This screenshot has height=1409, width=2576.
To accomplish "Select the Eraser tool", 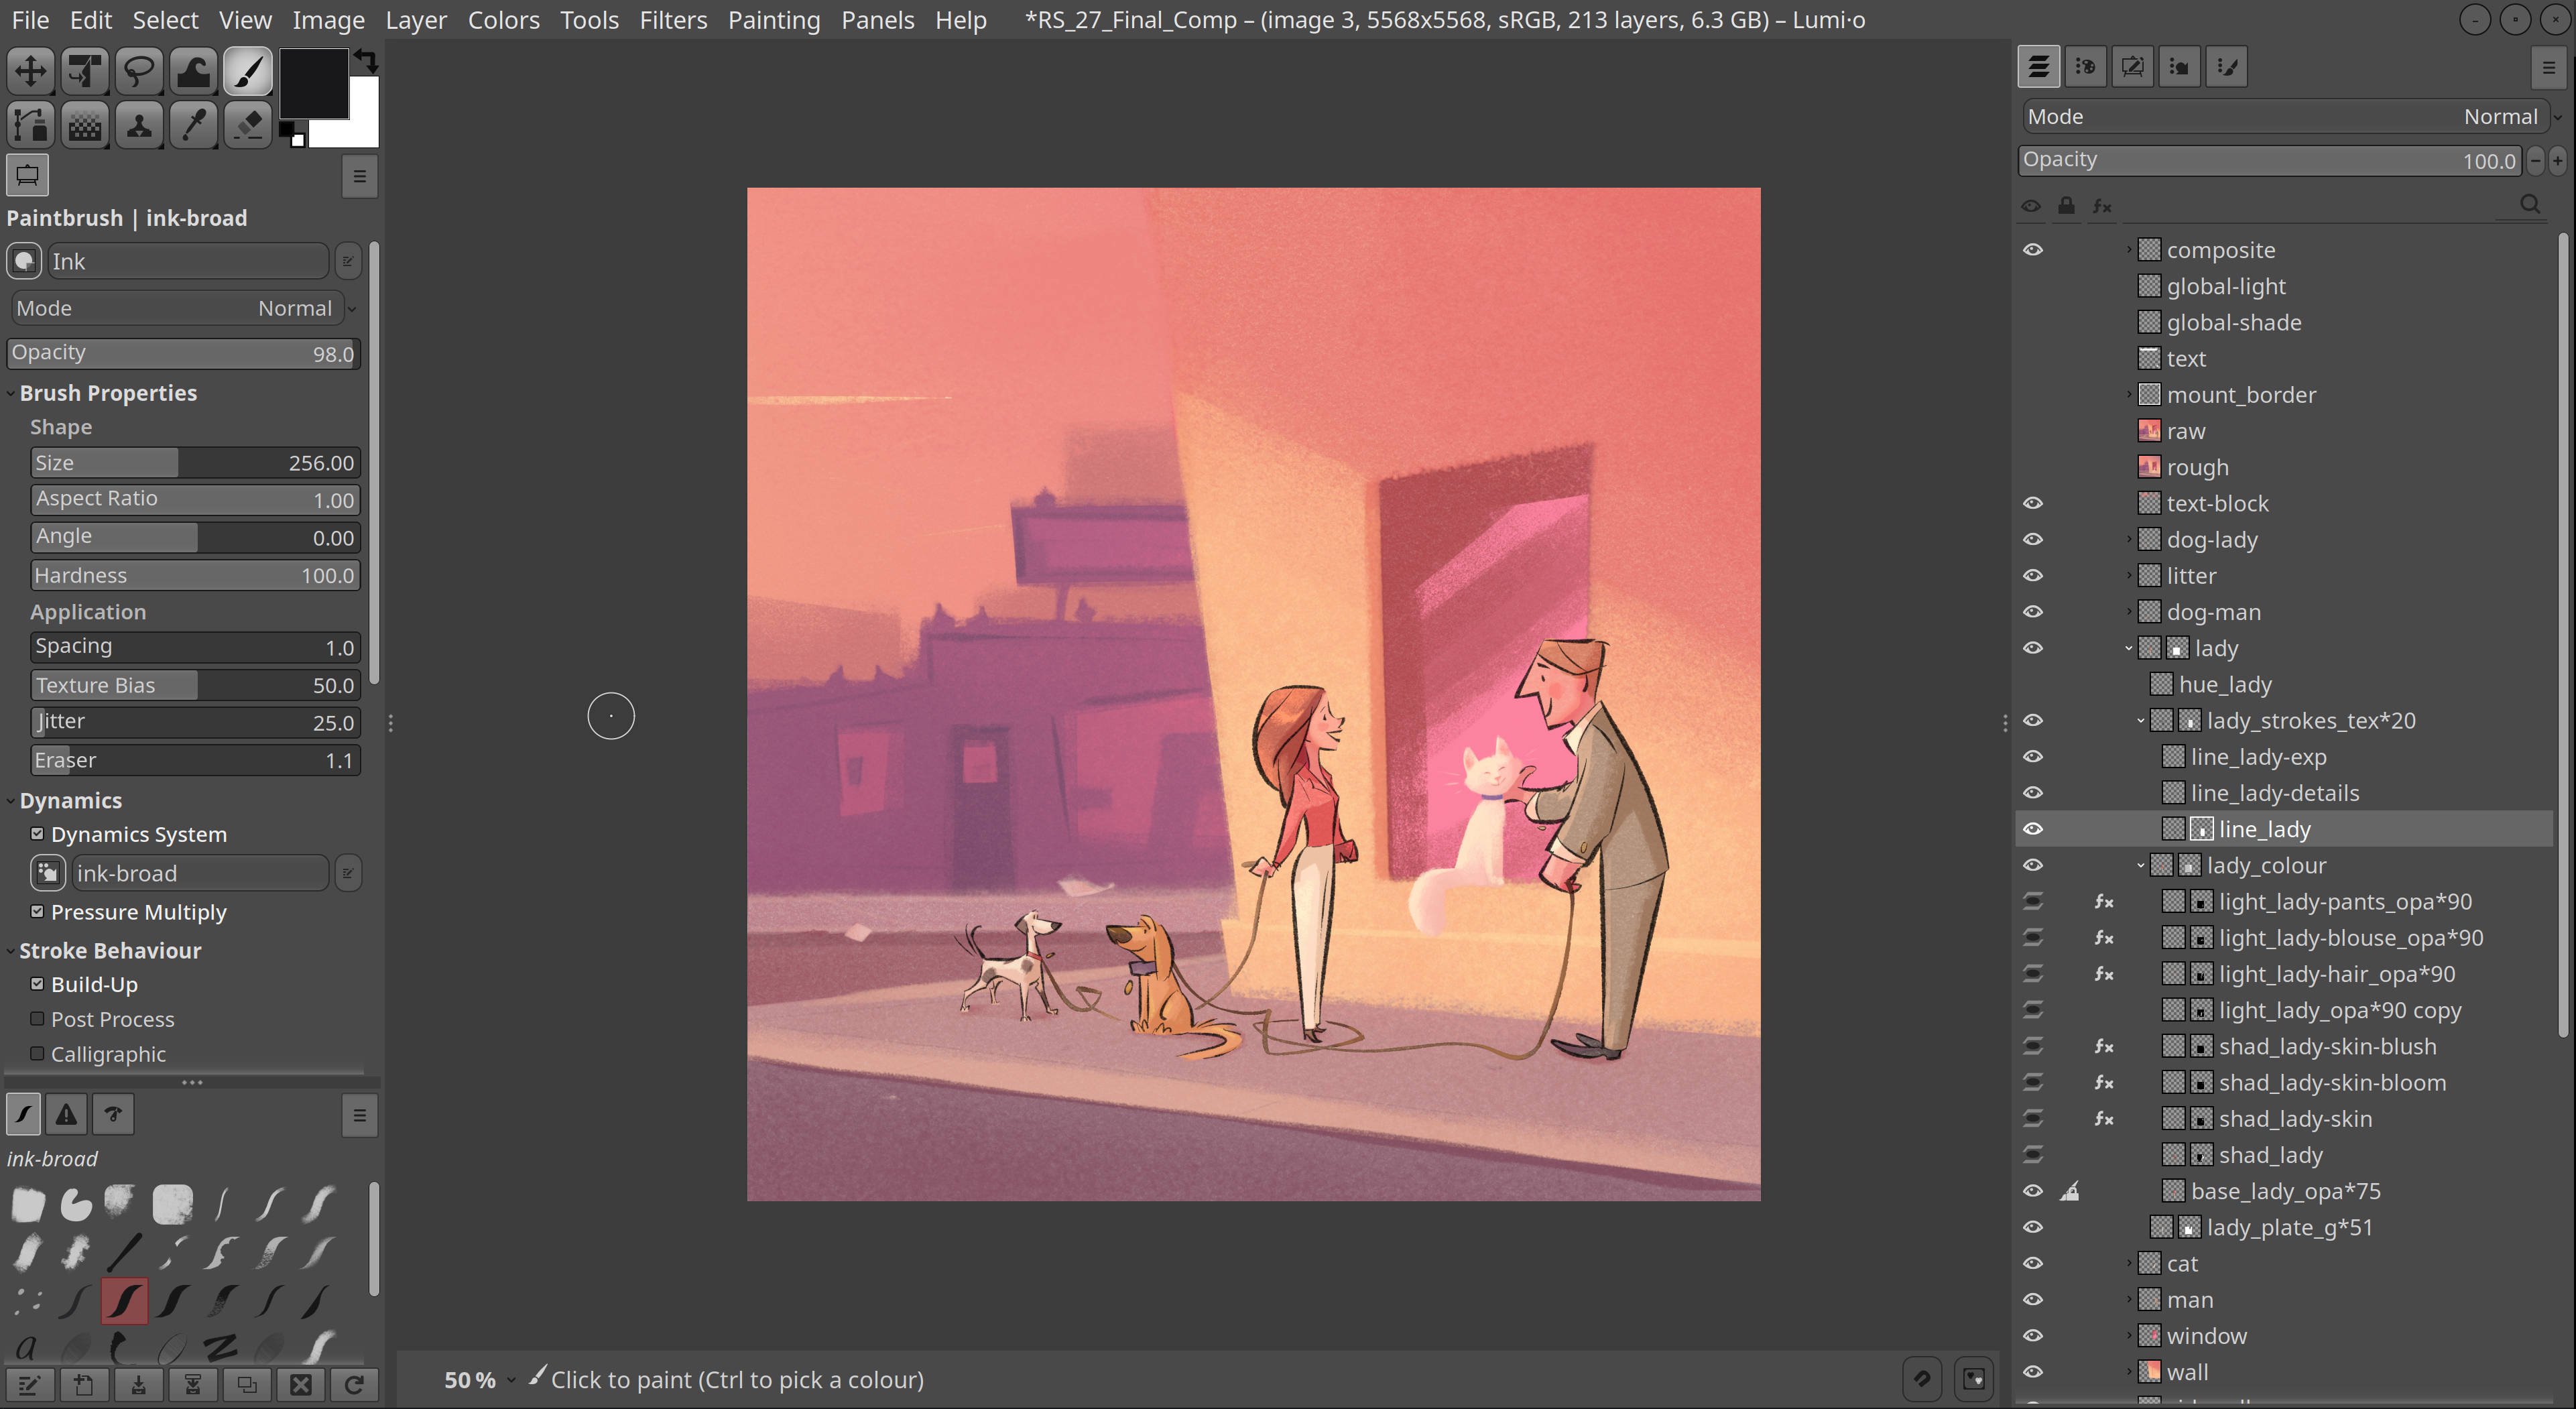I will tap(247, 126).
